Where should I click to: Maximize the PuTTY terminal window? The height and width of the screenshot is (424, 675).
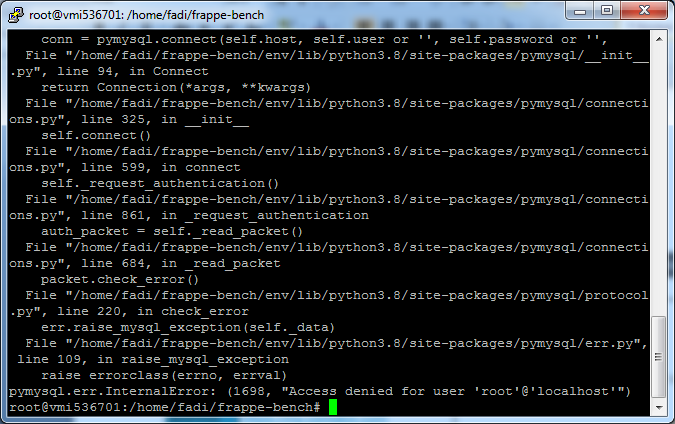(x=607, y=11)
